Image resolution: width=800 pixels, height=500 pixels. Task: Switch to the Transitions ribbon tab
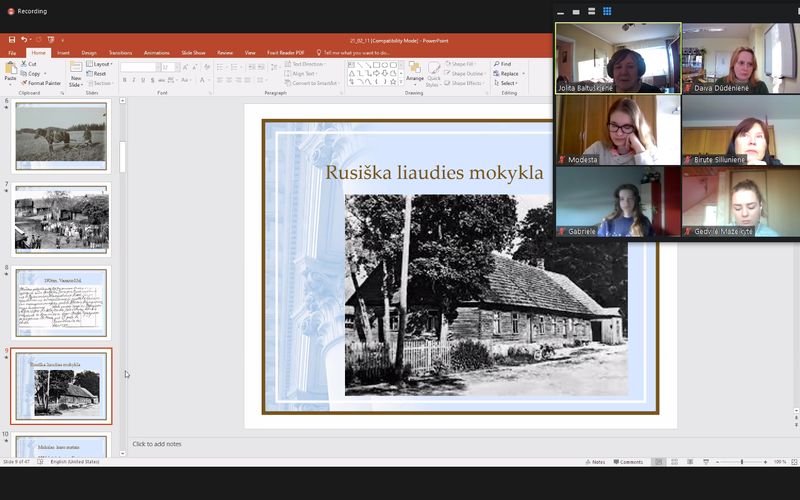[120, 52]
